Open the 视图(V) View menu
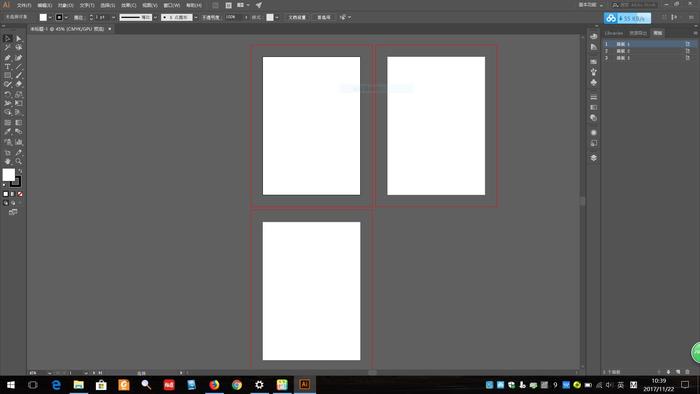Screen dimensions: 700x394 click(x=150, y=5)
